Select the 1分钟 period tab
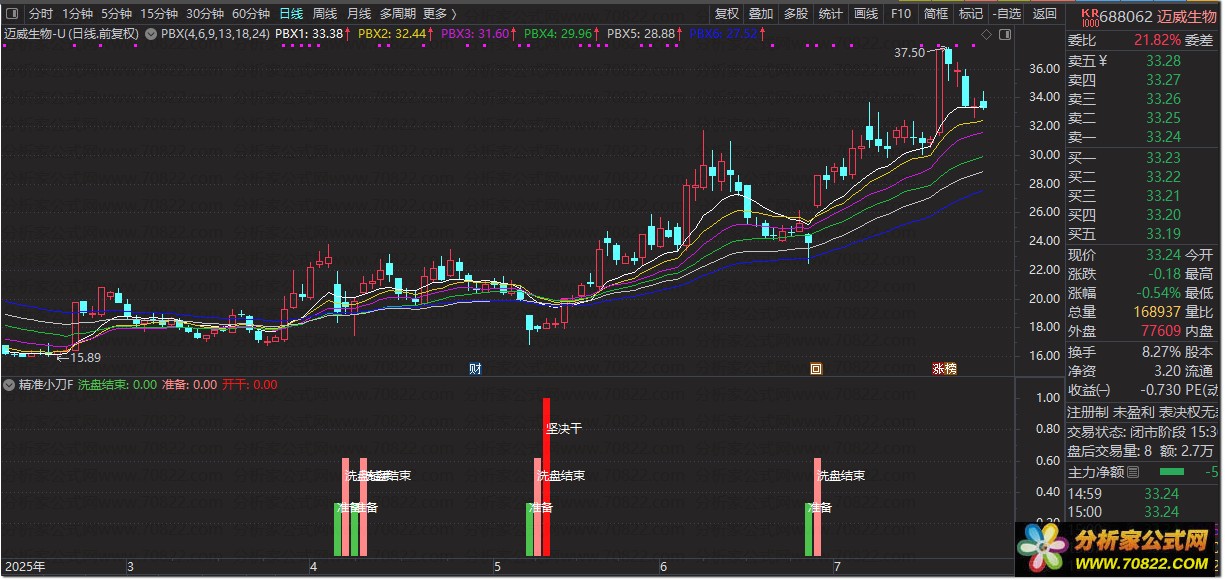This screenshot has height=580, width=1225. (x=77, y=14)
